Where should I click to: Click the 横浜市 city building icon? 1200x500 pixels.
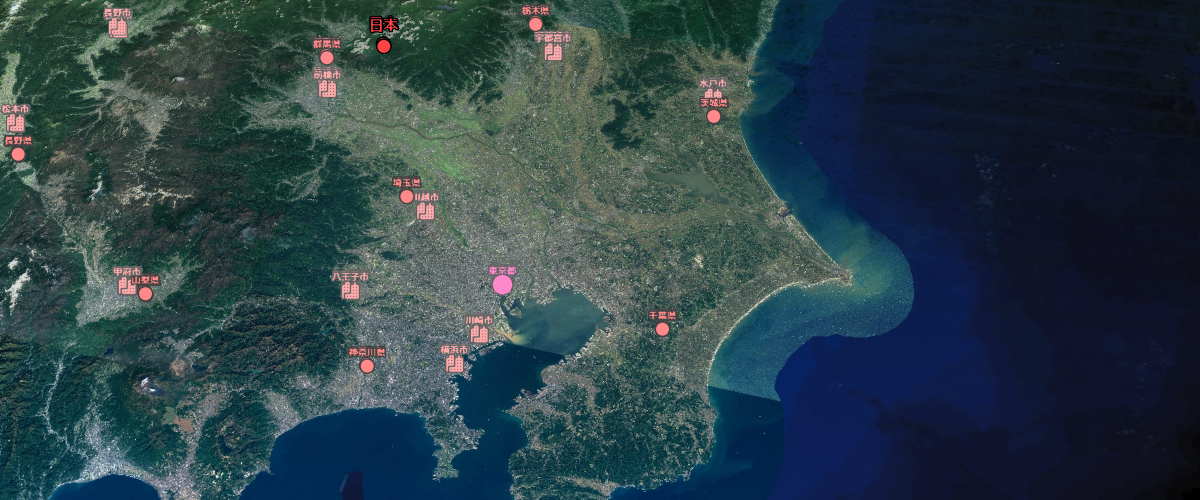(x=455, y=363)
